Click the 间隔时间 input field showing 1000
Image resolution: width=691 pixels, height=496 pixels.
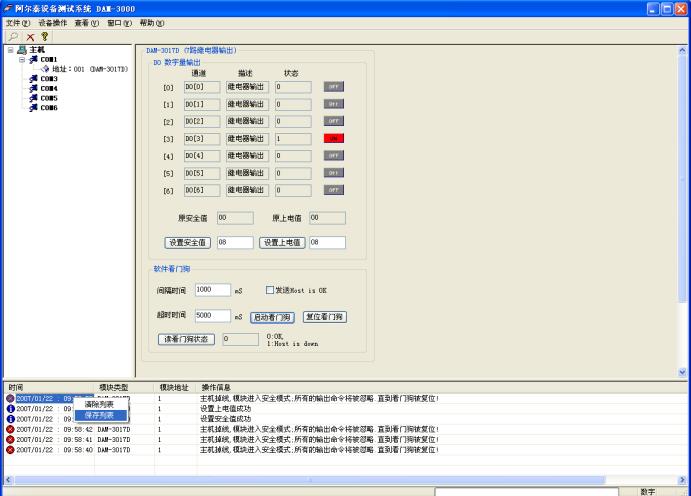212,290
